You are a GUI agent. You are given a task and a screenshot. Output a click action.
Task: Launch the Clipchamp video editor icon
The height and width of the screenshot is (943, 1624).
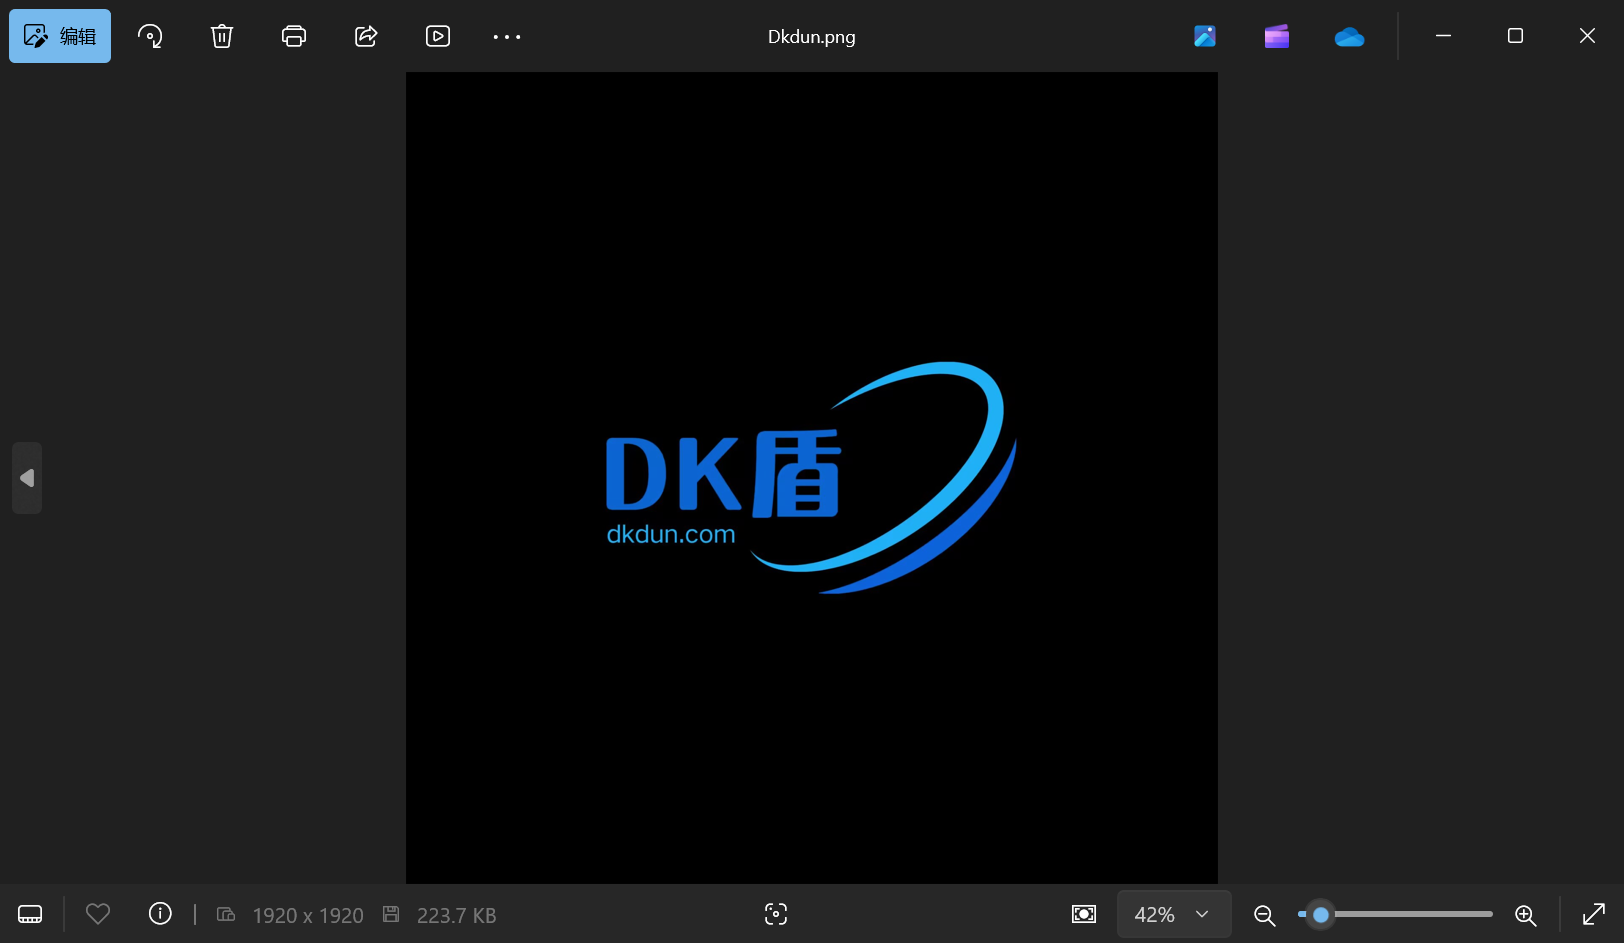coord(1277,37)
